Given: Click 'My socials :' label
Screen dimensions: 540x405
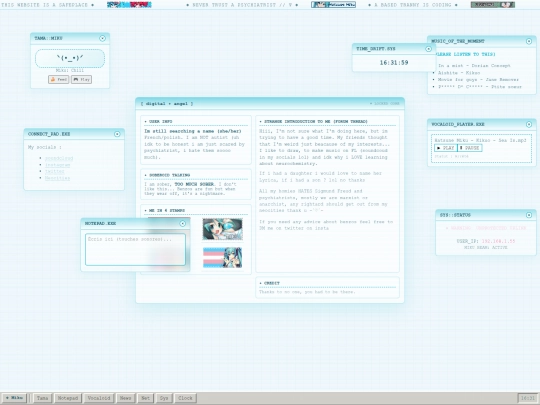Looking at the screenshot, I should 45,147.
